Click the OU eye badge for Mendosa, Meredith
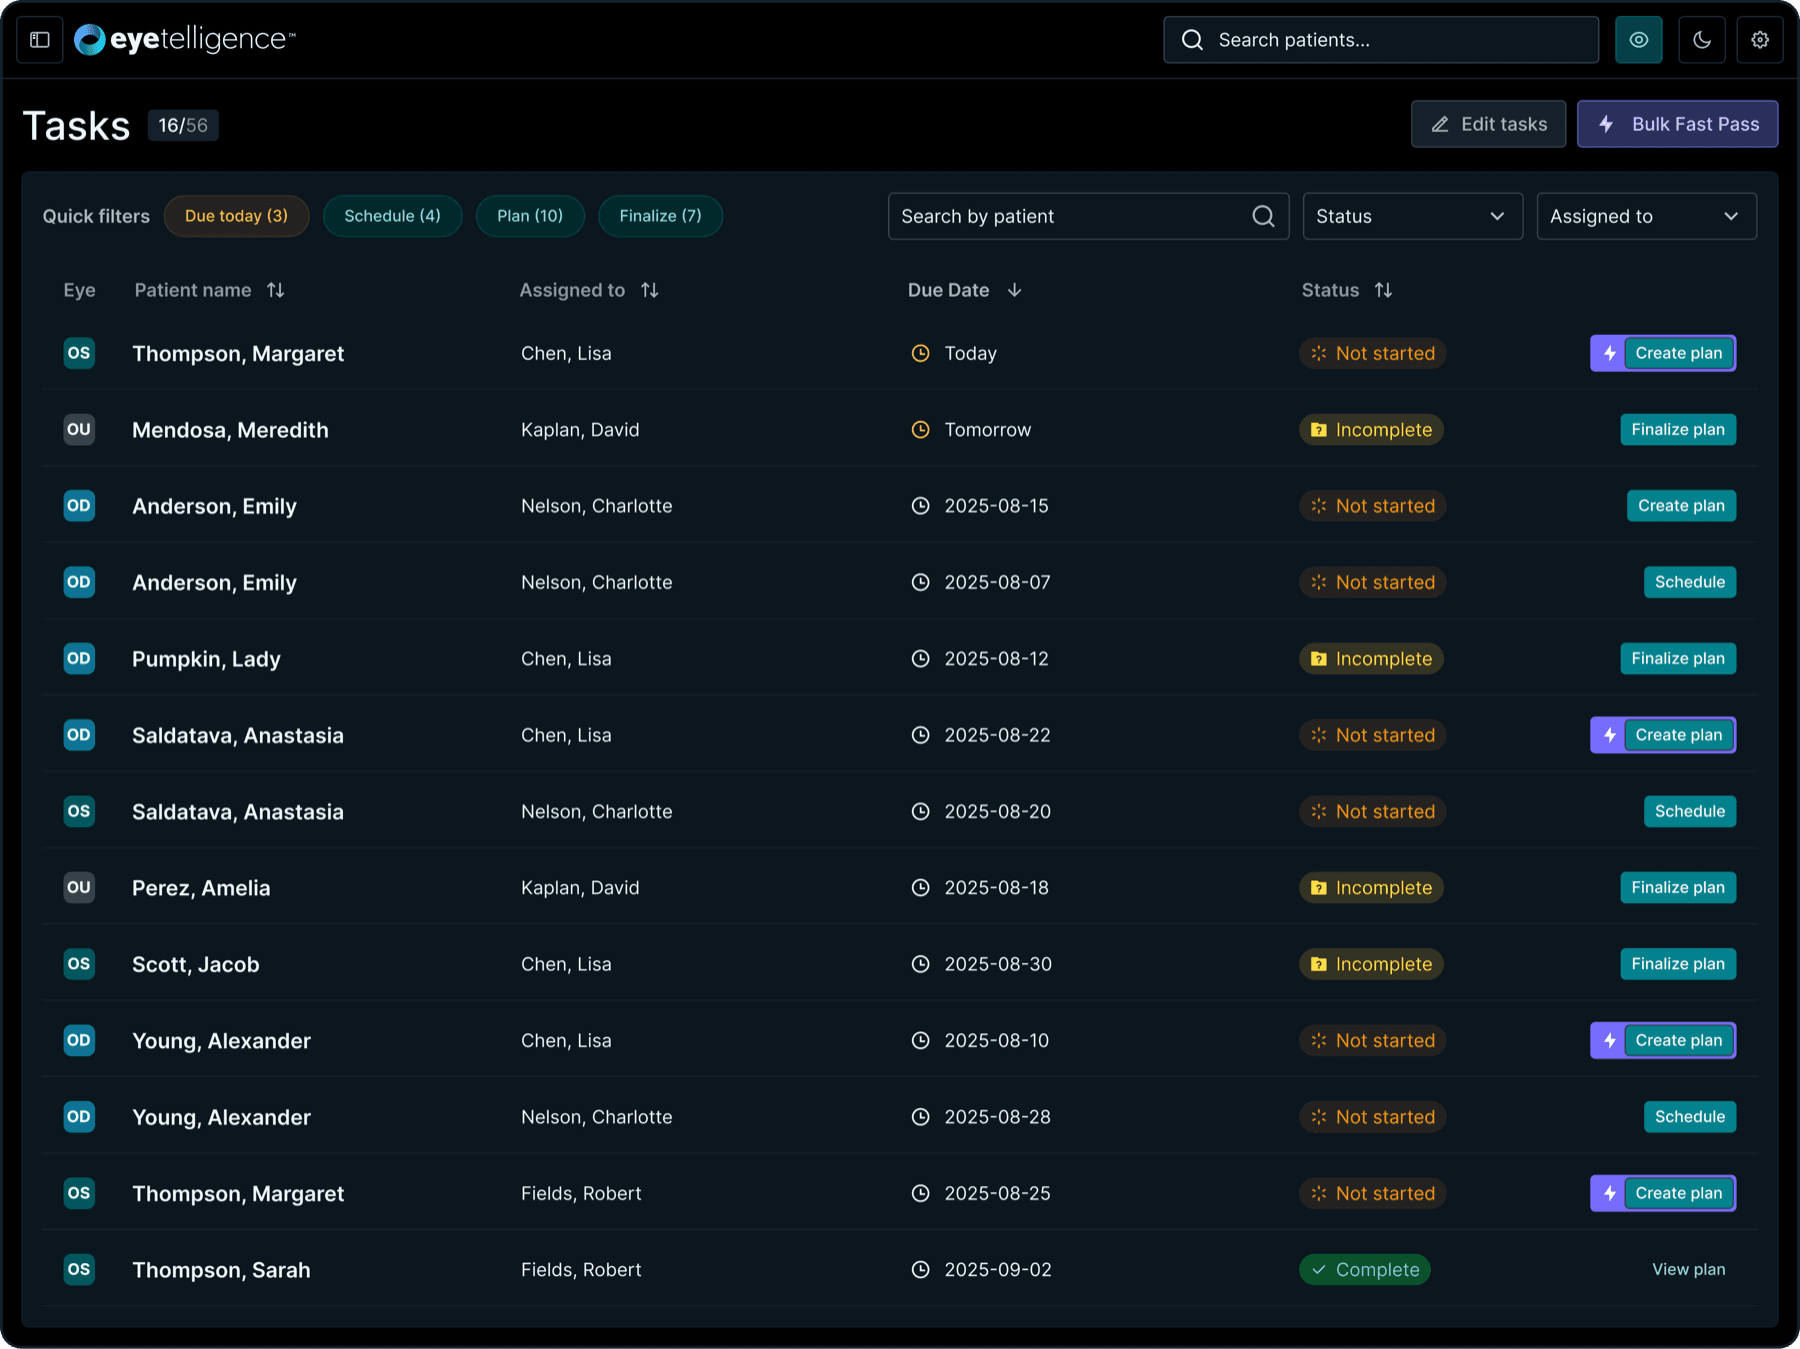This screenshot has width=1800, height=1349. pos(79,430)
